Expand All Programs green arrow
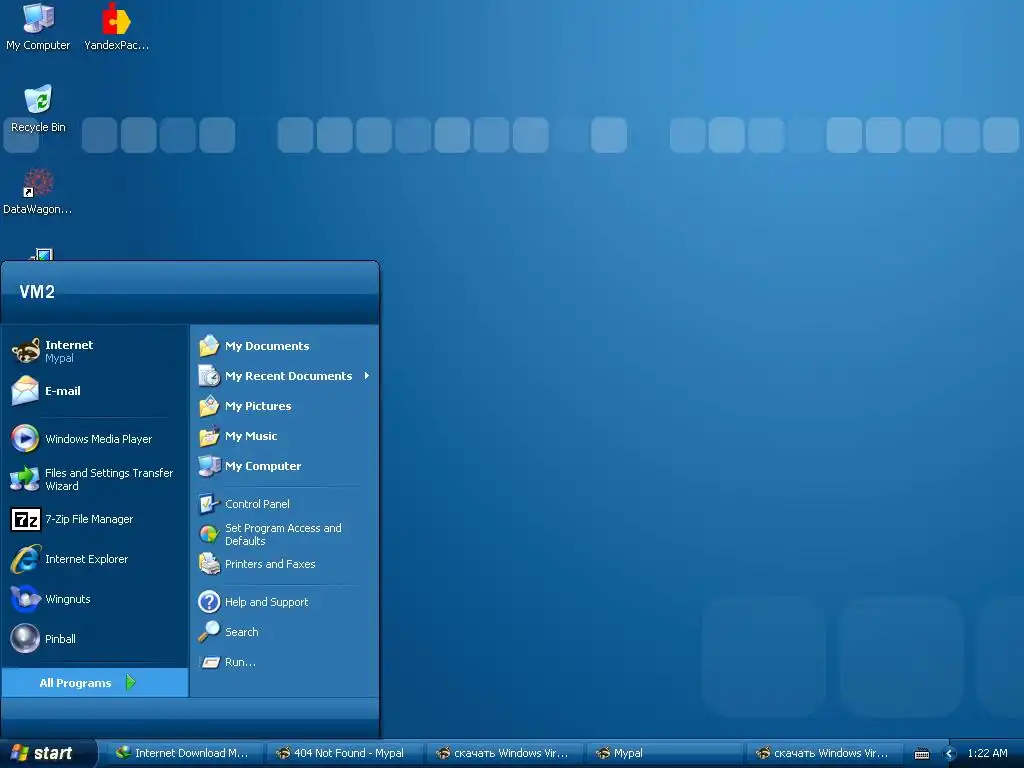Viewport: 1024px width, 768px height. point(131,682)
